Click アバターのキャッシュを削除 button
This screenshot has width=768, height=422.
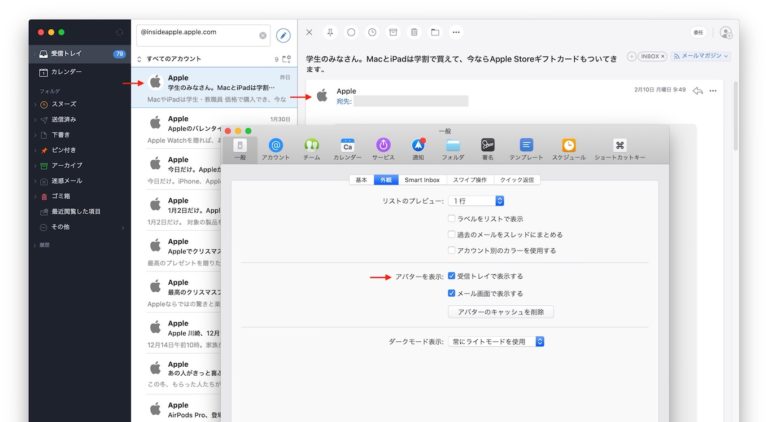coord(500,312)
